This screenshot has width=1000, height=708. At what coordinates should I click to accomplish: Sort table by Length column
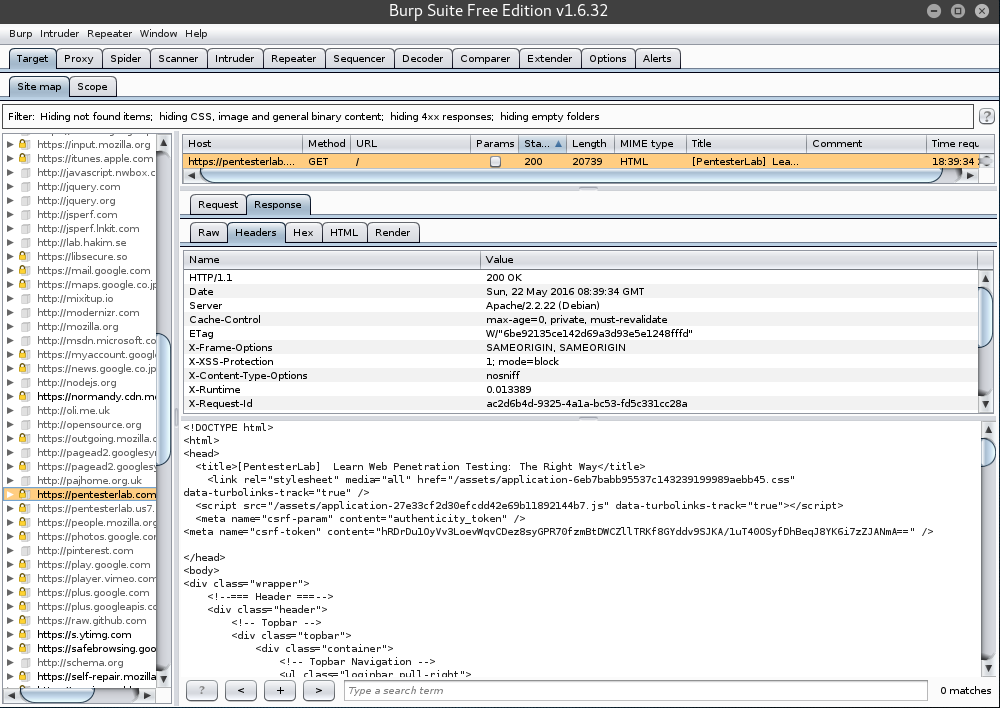pos(589,144)
